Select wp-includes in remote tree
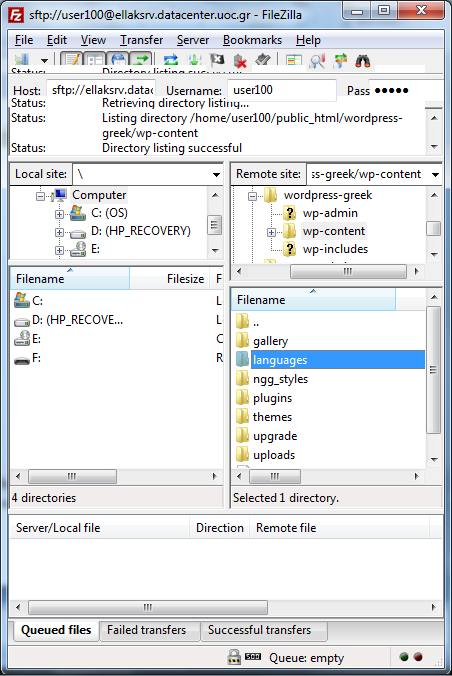Screen dimensions: 452x676 coord(335,249)
